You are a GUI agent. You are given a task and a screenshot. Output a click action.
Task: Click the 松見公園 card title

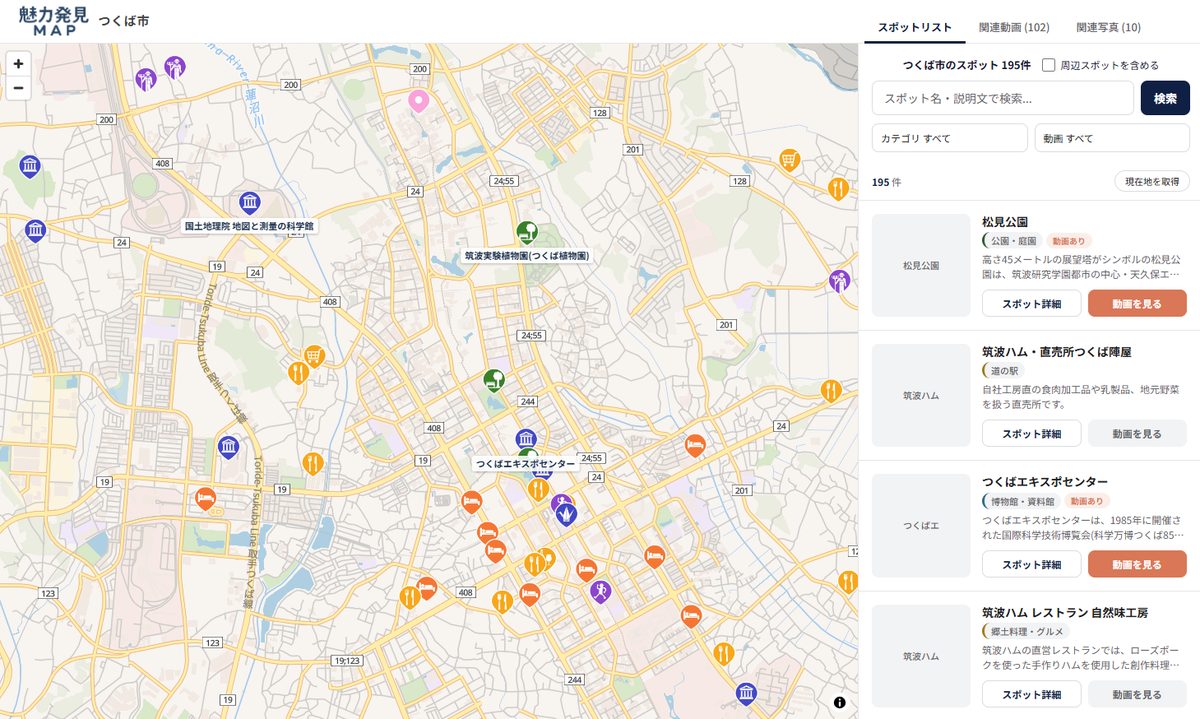[x=1005, y=222]
